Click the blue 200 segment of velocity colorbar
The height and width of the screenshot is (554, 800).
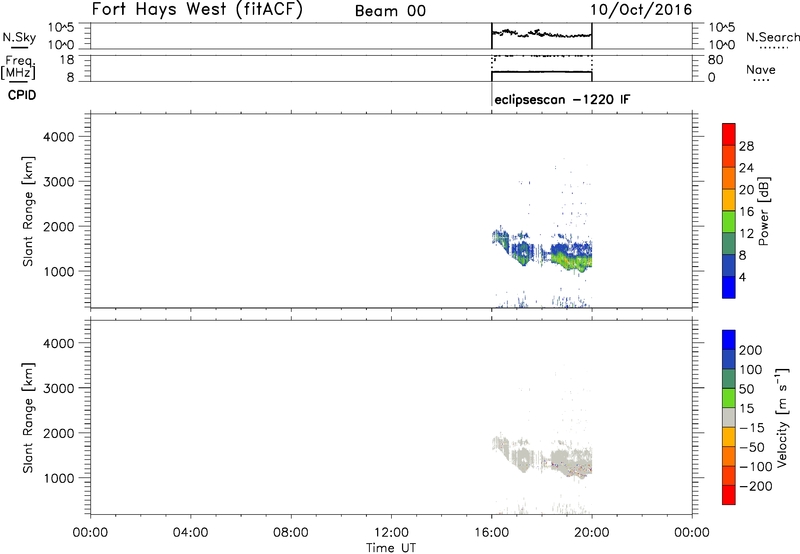tap(729, 340)
